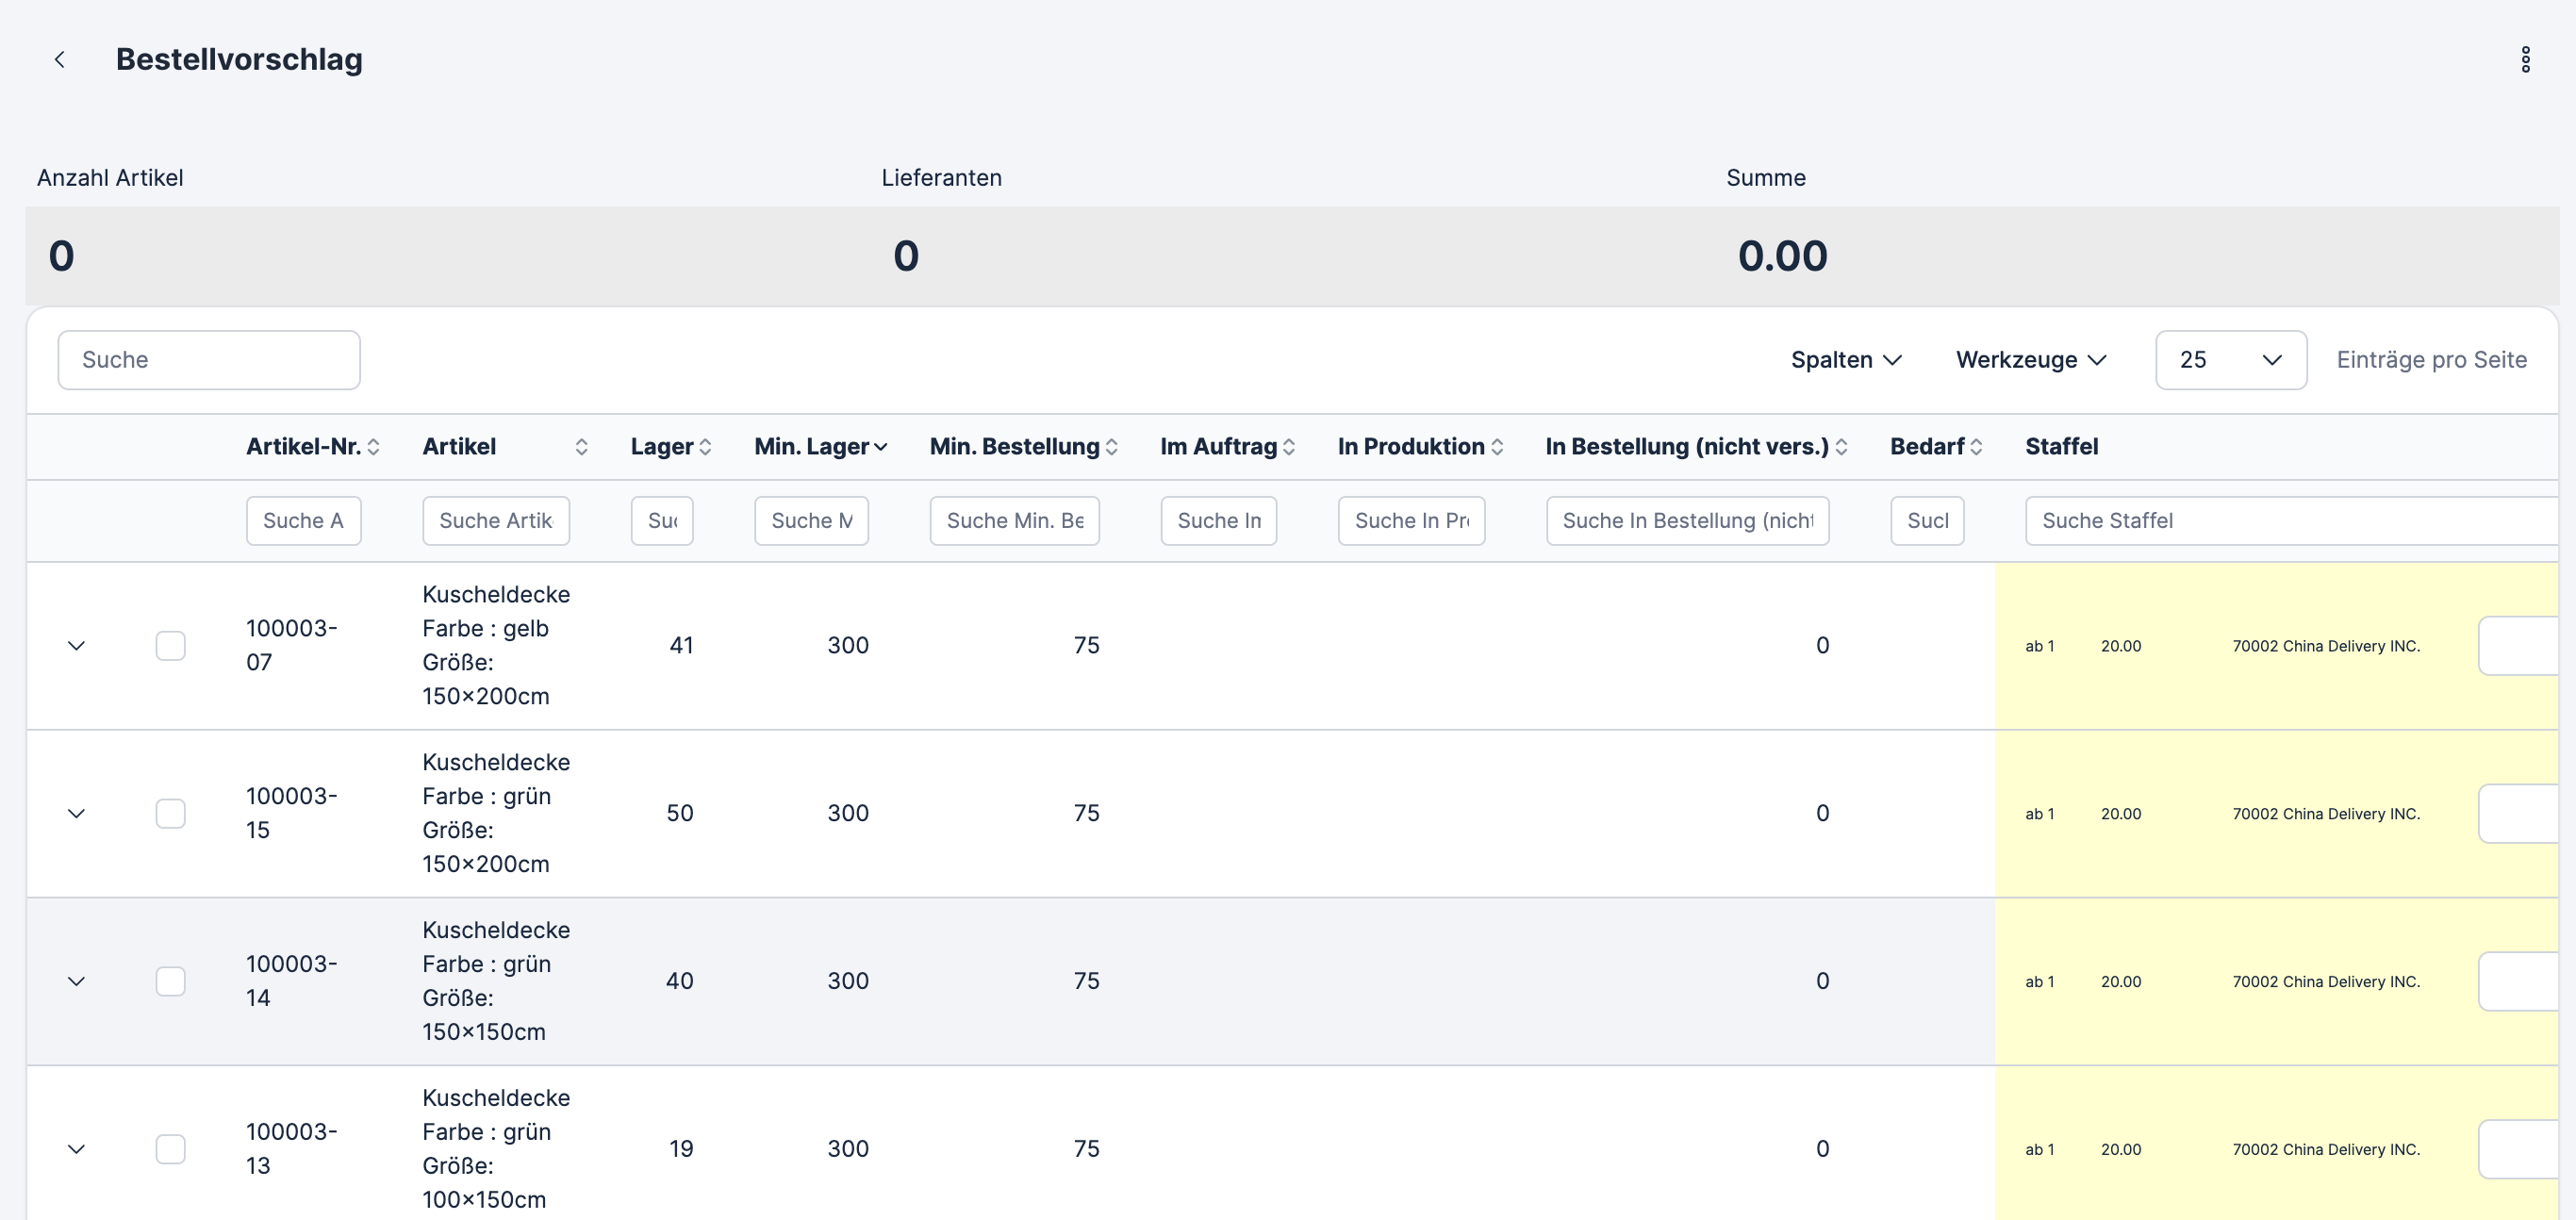Sort by Min. Bestellung column
The height and width of the screenshot is (1220, 2576).
click(x=1111, y=447)
